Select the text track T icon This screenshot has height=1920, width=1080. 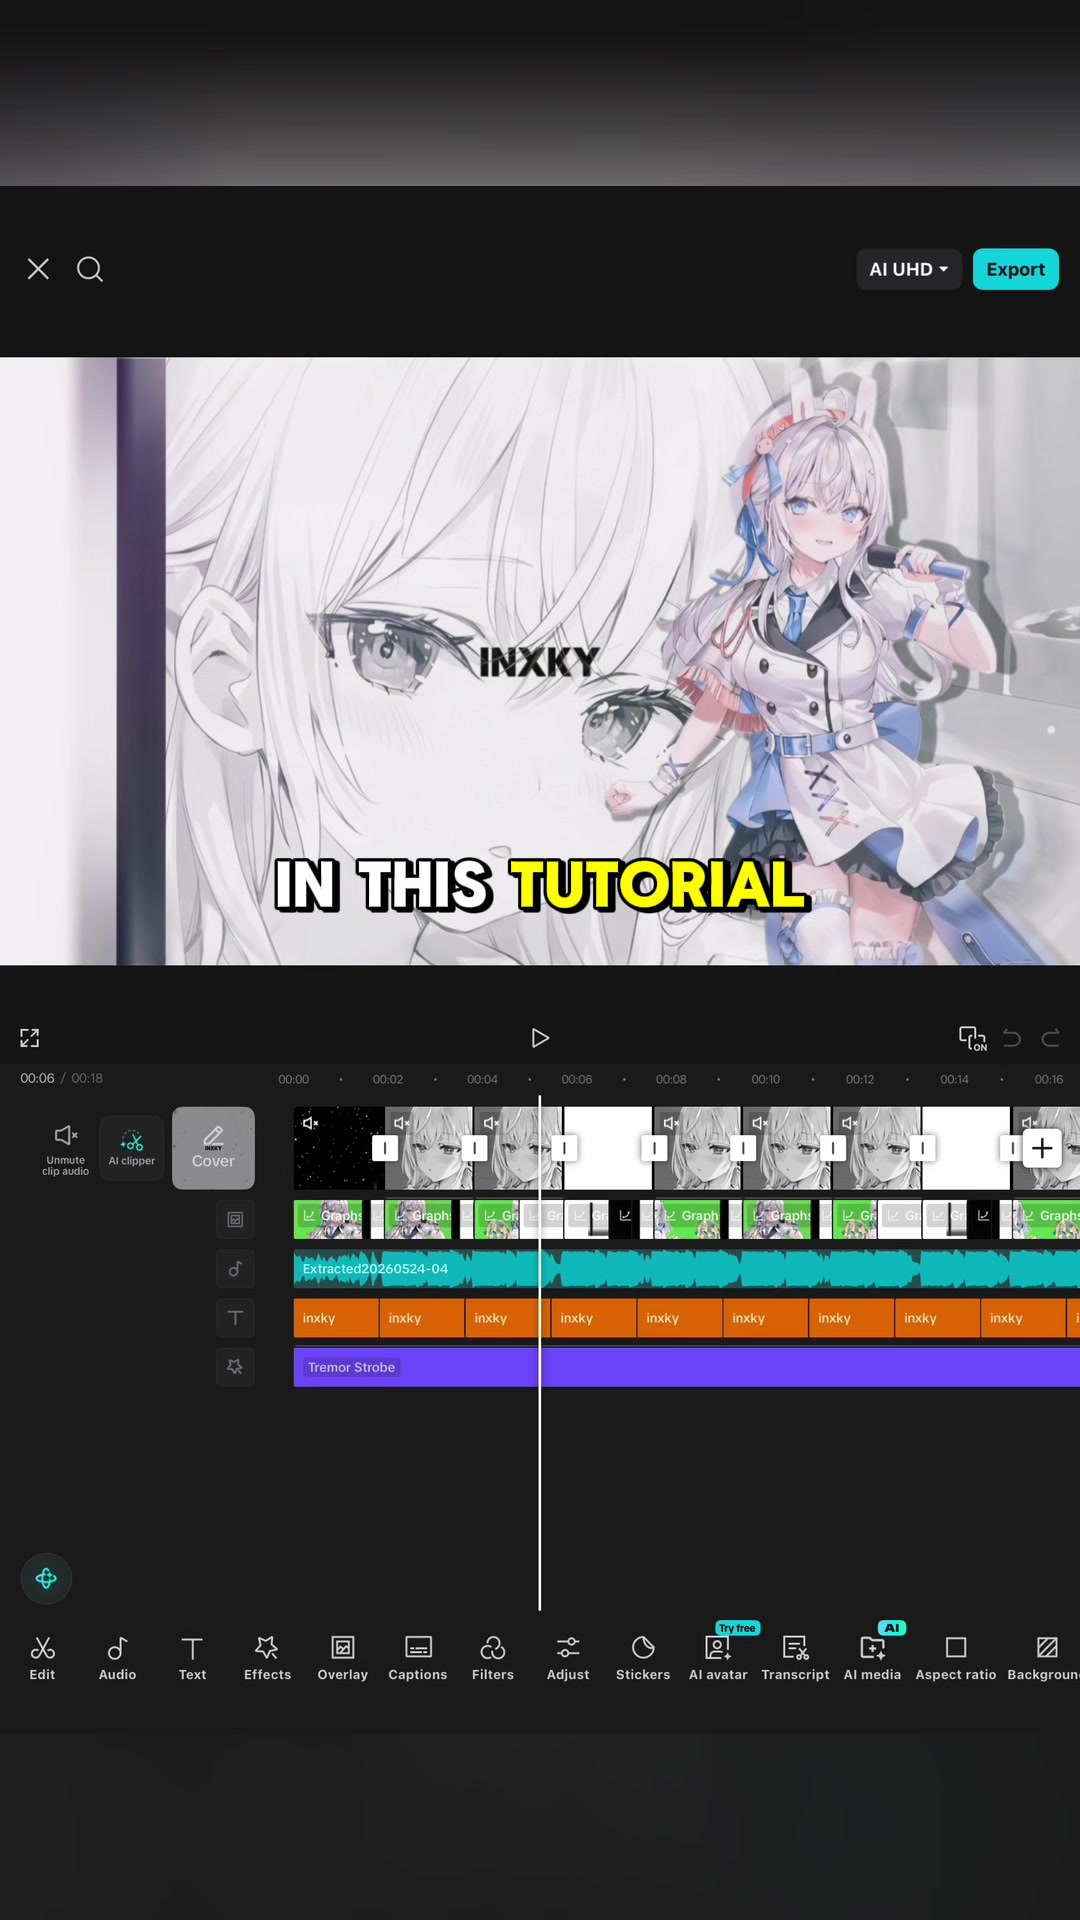pos(235,1318)
